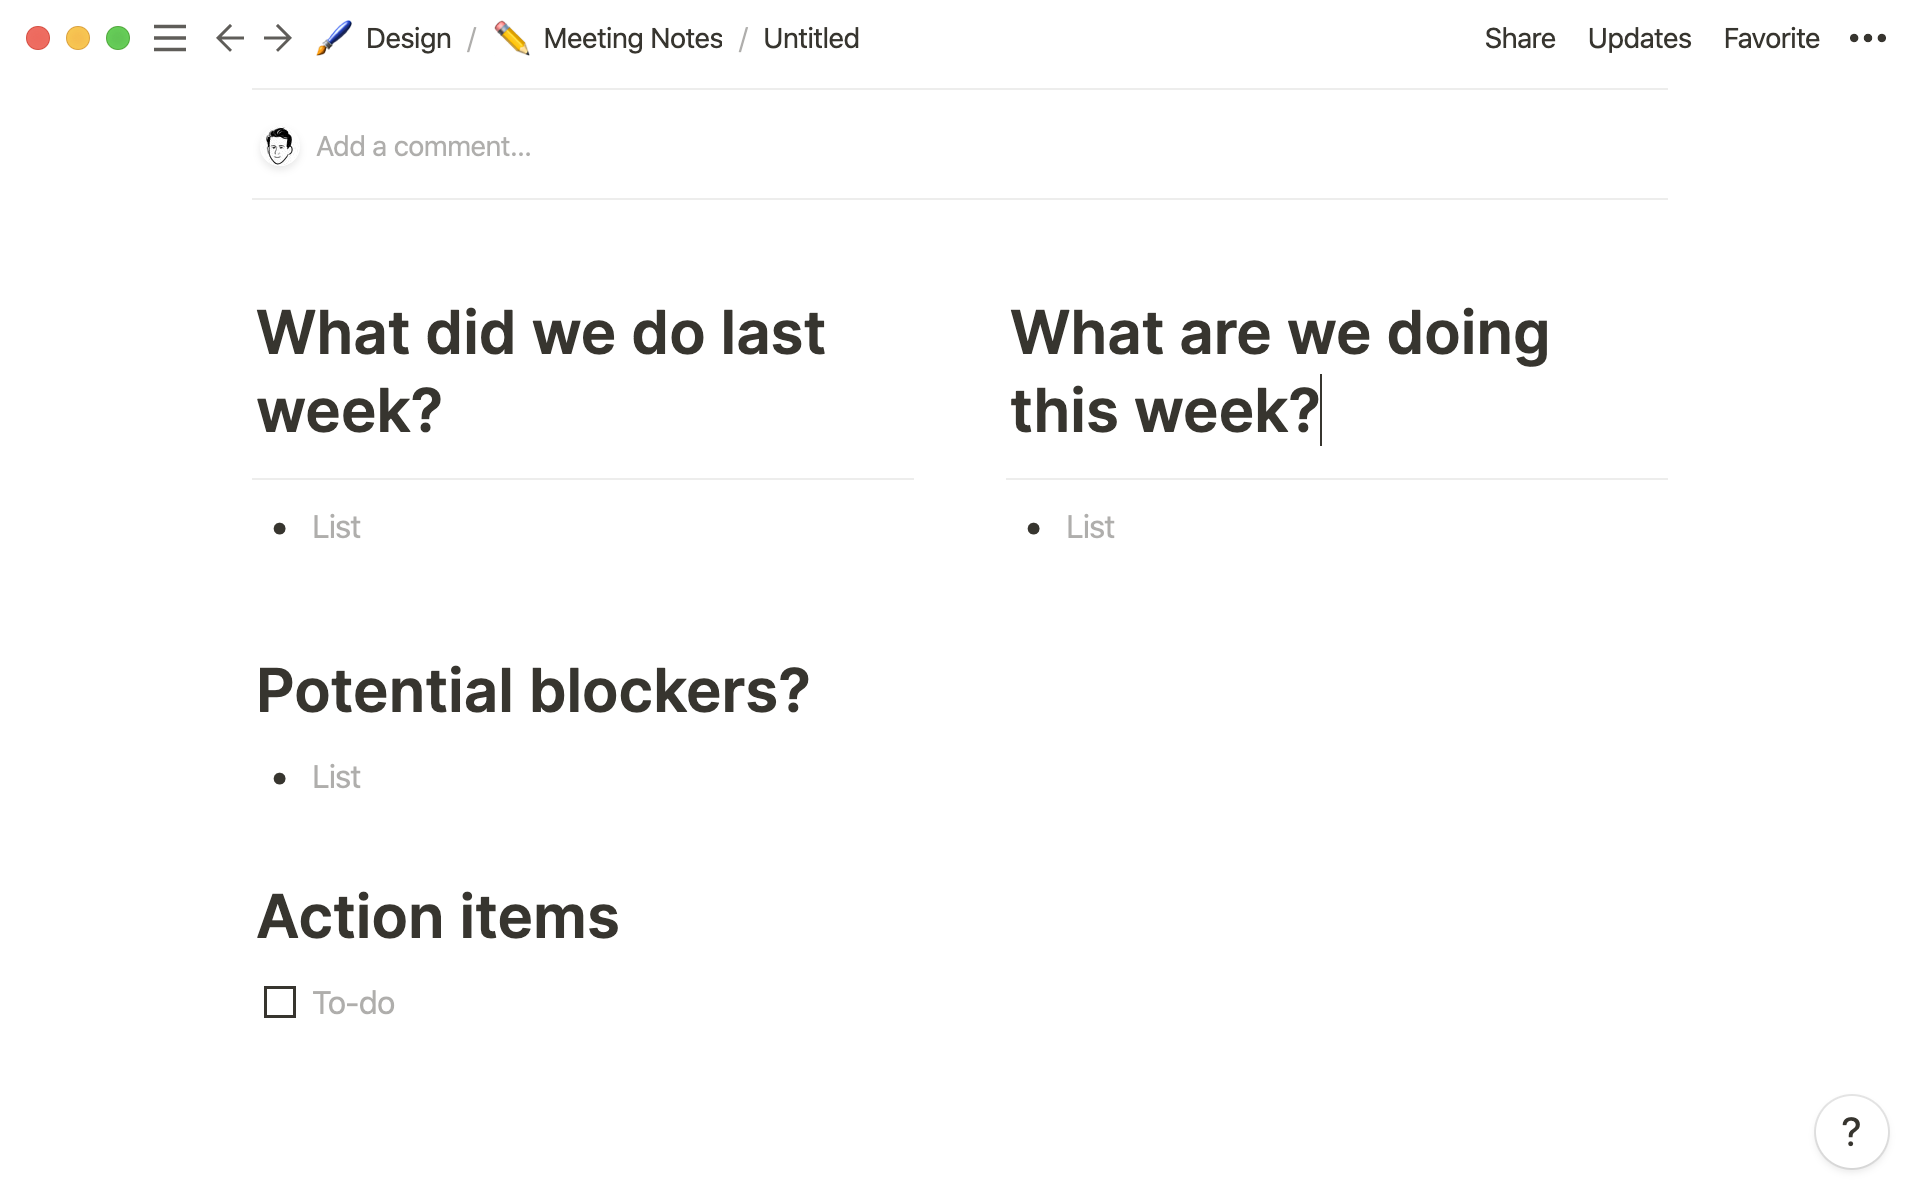The image size is (1920, 1200).
Task: Click the user avatar icon
Action: coord(278,147)
